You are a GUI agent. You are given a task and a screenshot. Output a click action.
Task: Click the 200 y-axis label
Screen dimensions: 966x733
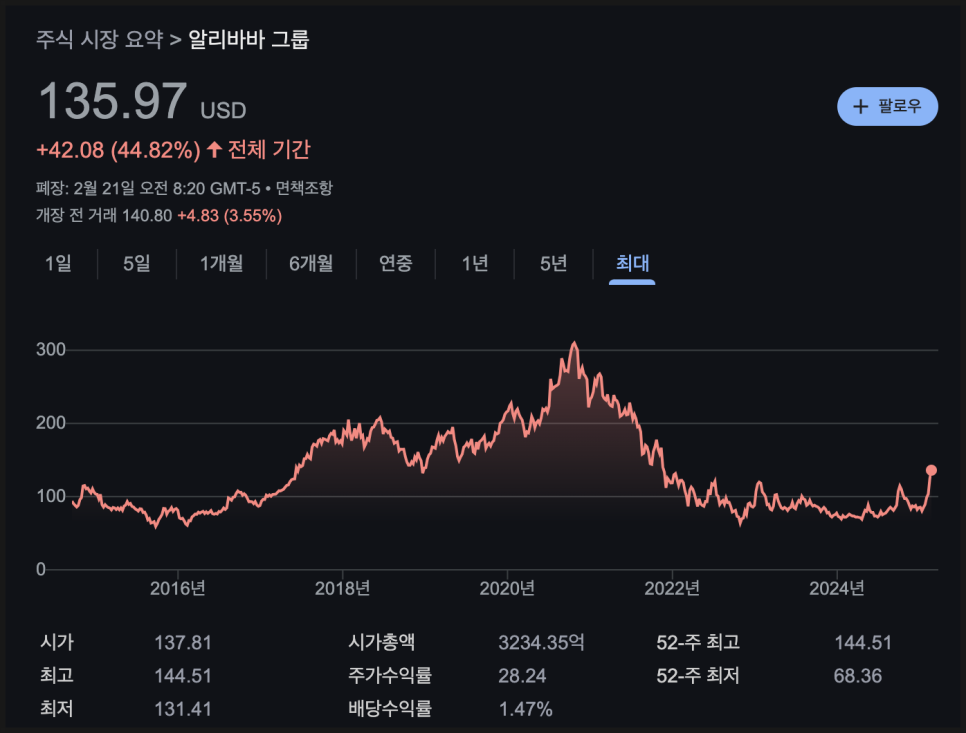point(51,423)
